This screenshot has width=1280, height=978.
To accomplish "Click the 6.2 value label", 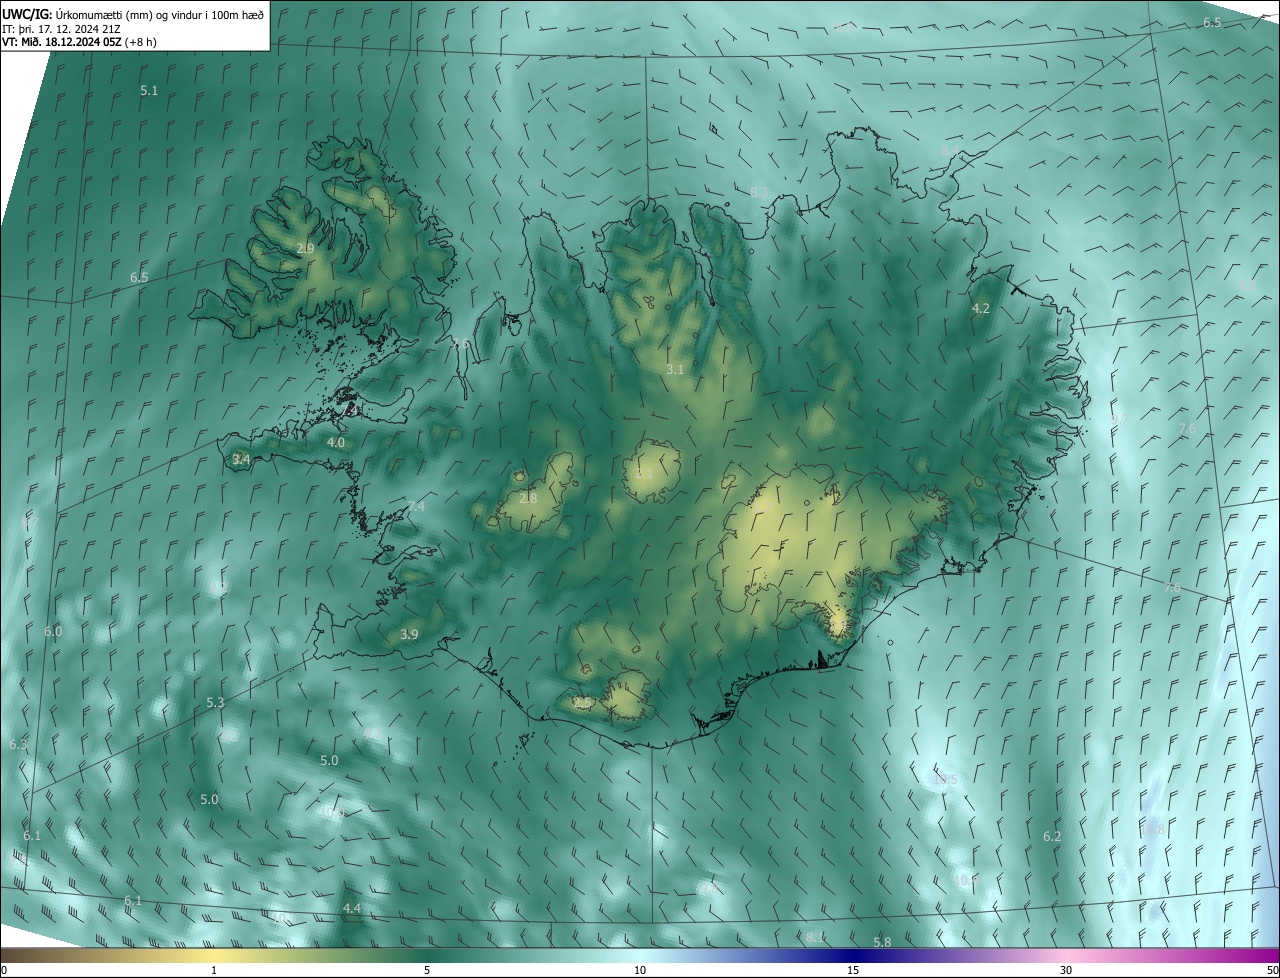I will [1052, 837].
